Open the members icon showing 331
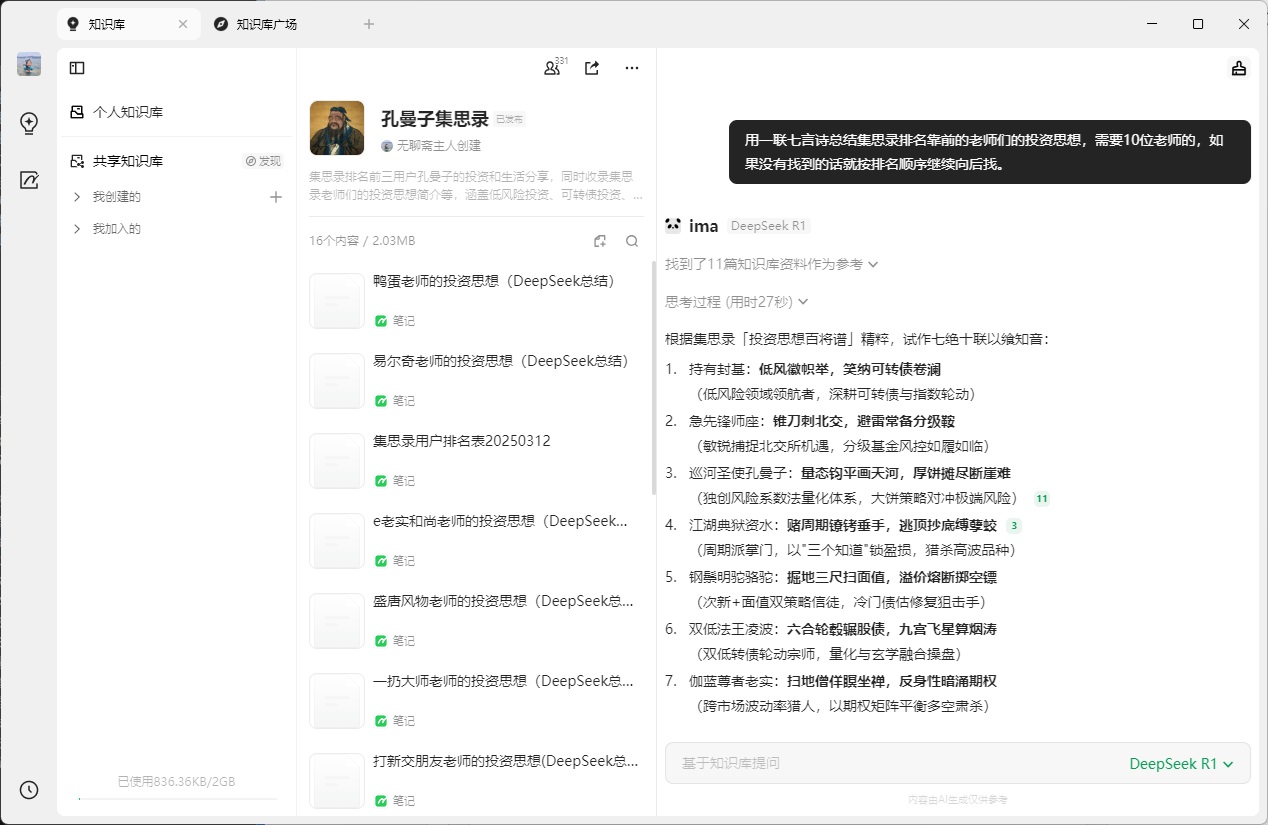This screenshot has height=825, width=1268. pos(553,68)
